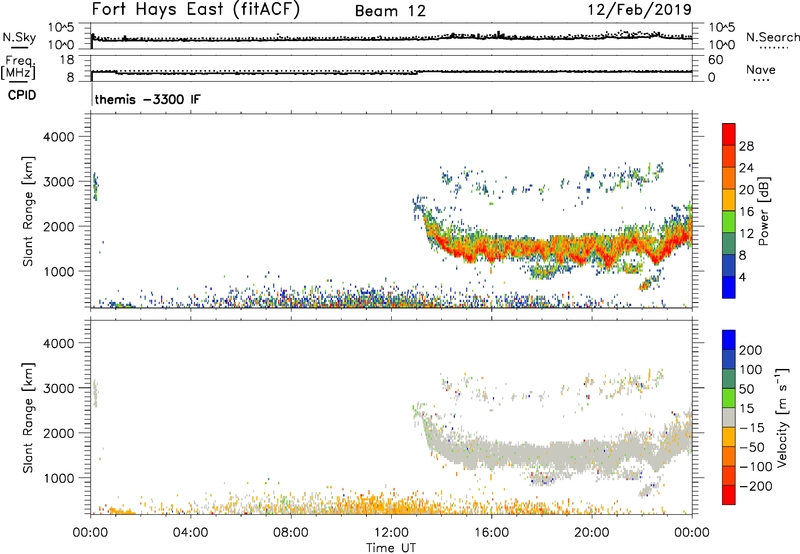Click the "60" tick on the Nave axis
800x554 pixels.
[x=716, y=60]
